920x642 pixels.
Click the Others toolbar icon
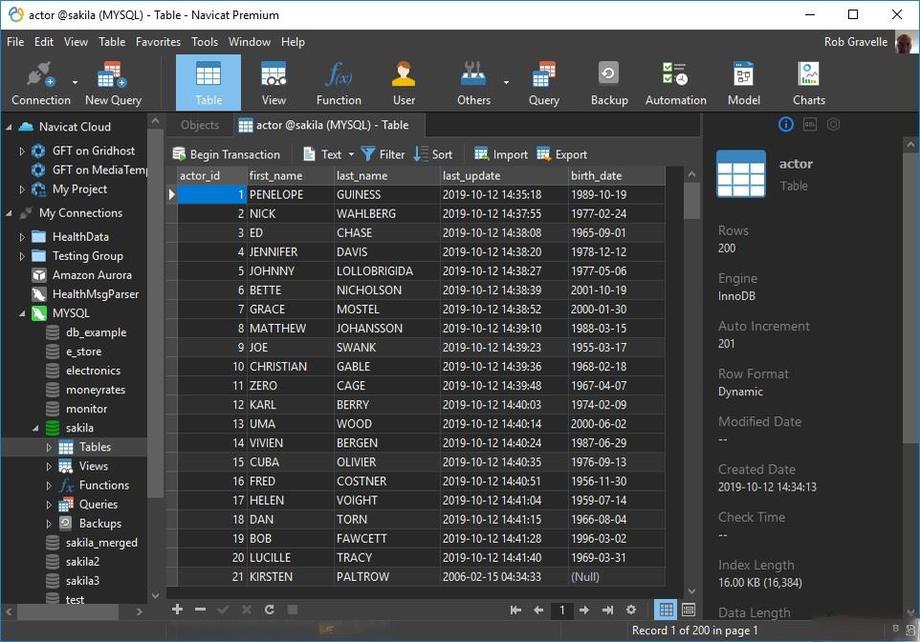[473, 83]
